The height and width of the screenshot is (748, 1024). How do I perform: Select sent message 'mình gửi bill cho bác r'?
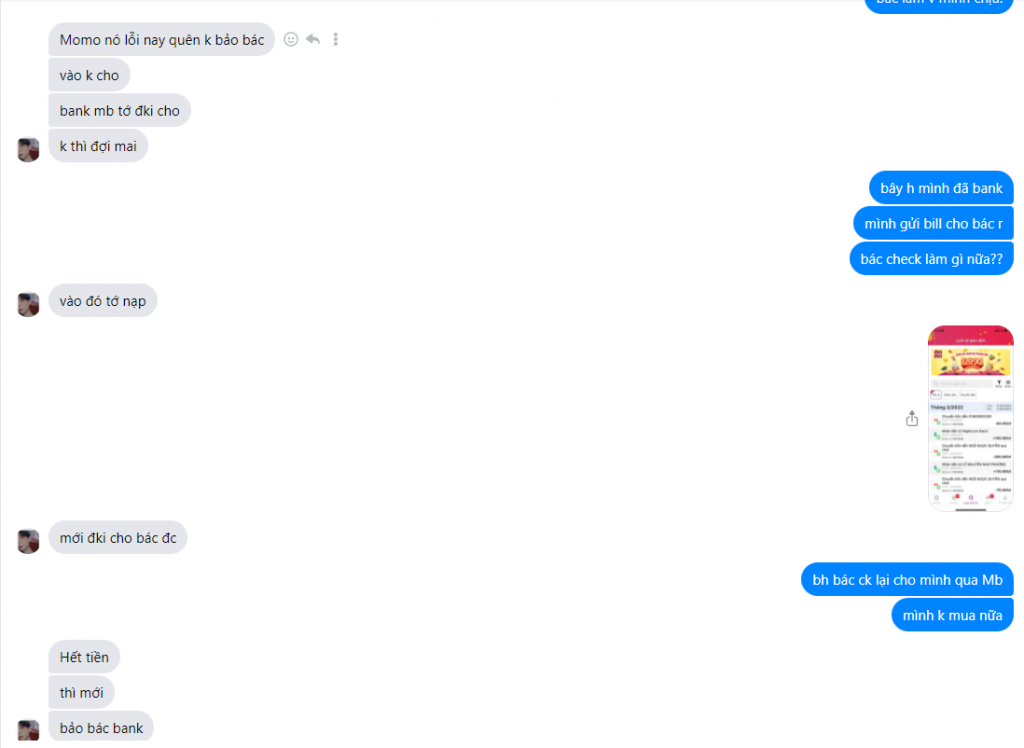pos(933,223)
